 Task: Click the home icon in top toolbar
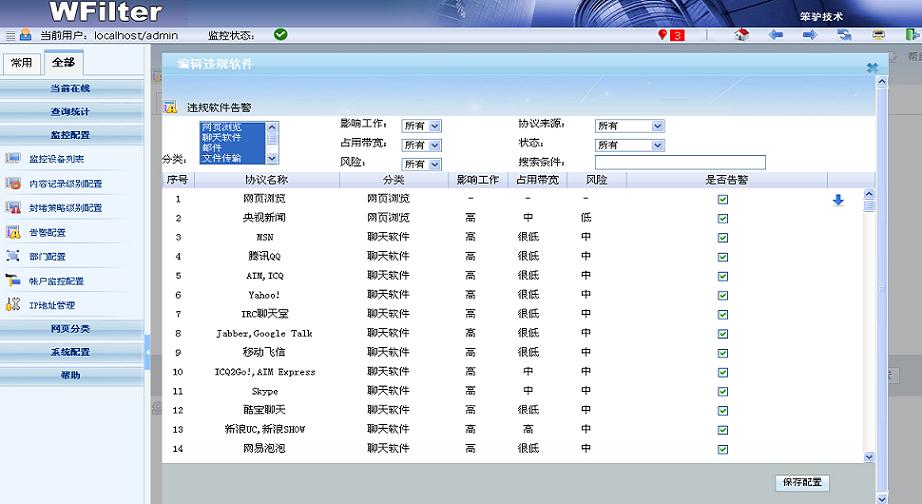741,35
